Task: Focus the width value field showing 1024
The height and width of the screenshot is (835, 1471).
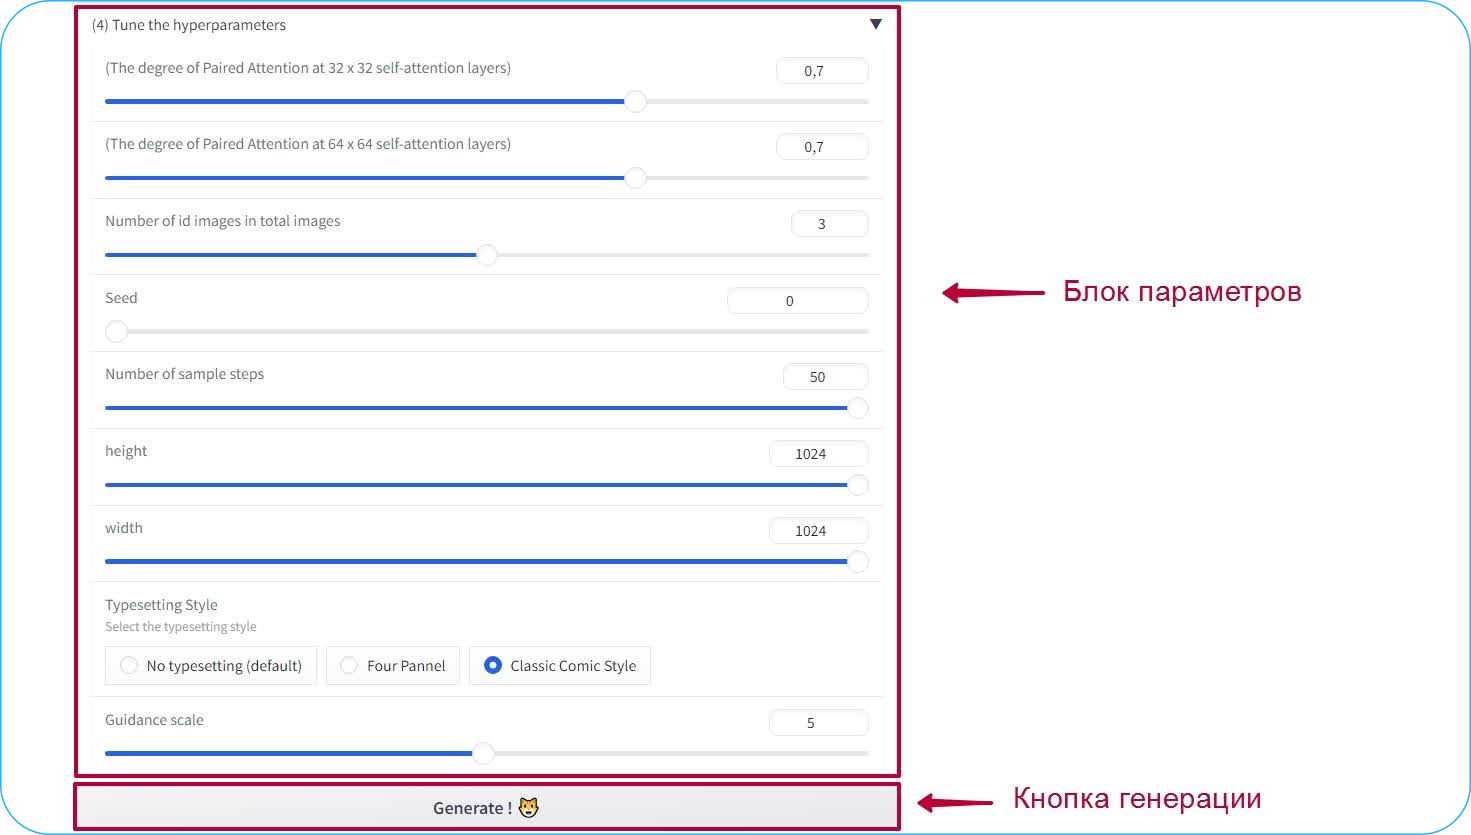Action: coord(818,530)
